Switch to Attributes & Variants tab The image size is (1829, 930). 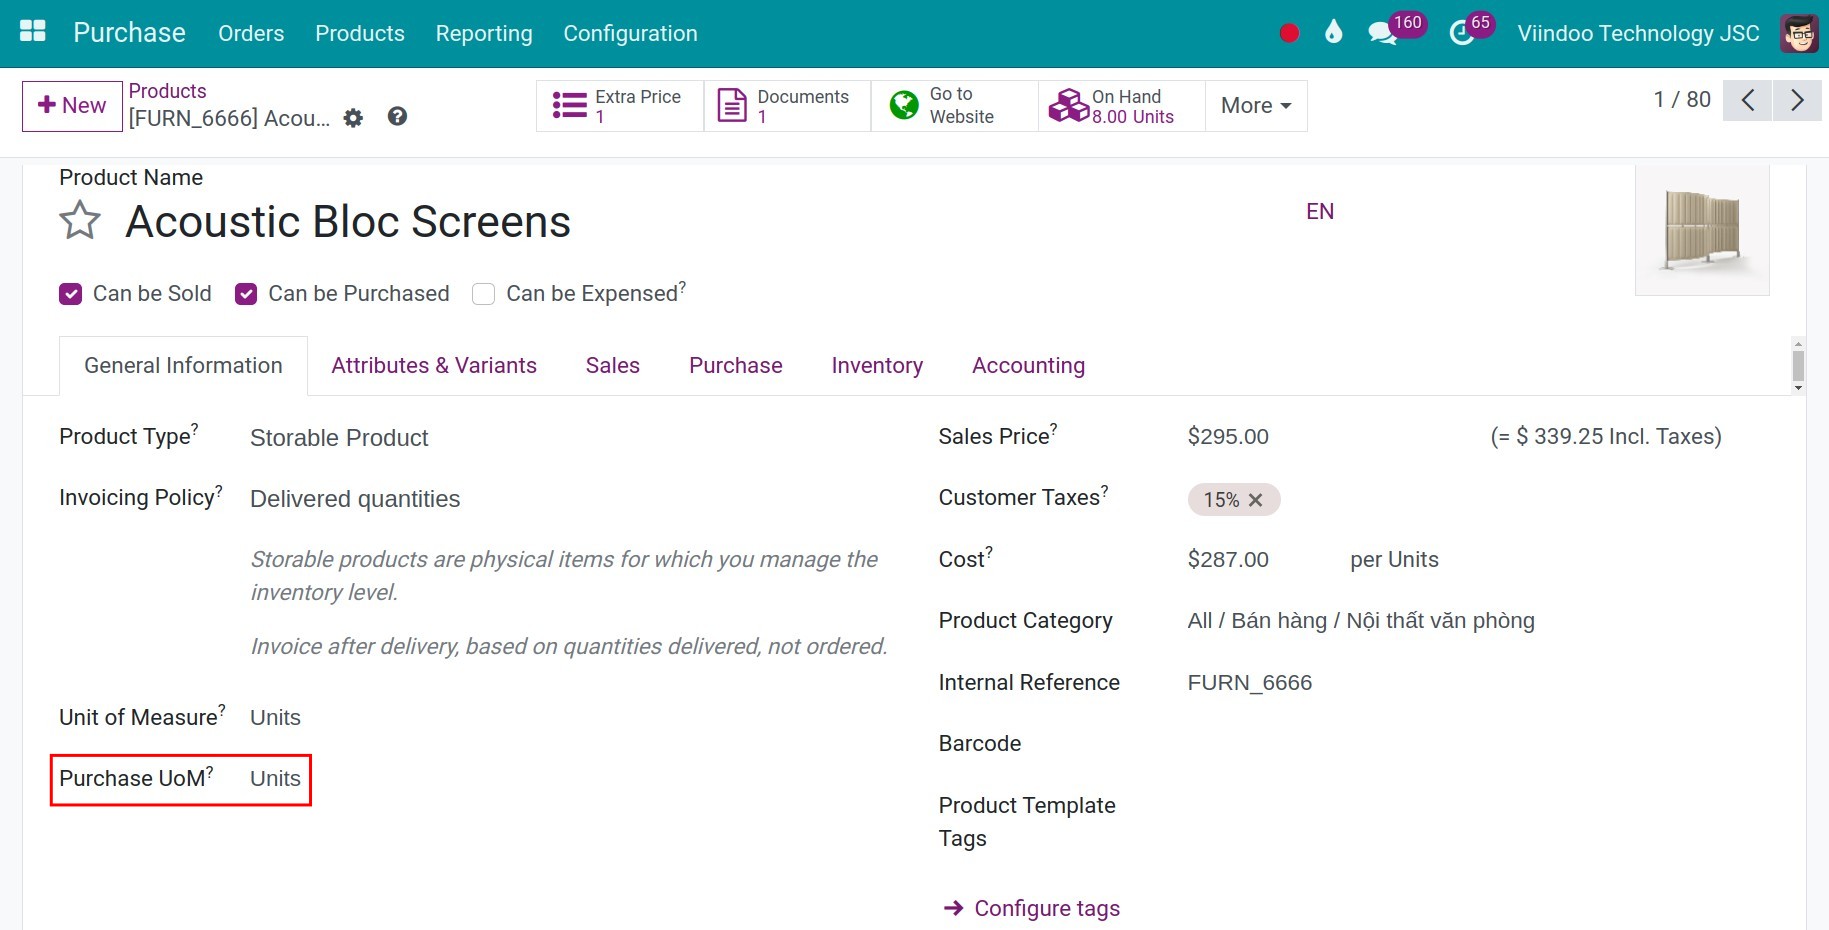point(434,366)
